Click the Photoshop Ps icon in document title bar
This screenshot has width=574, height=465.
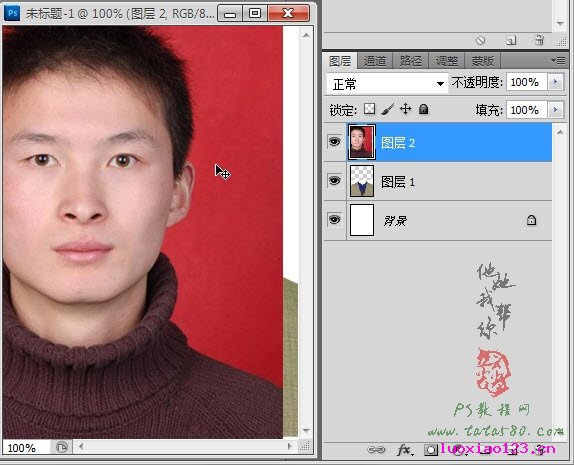tap(12, 14)
